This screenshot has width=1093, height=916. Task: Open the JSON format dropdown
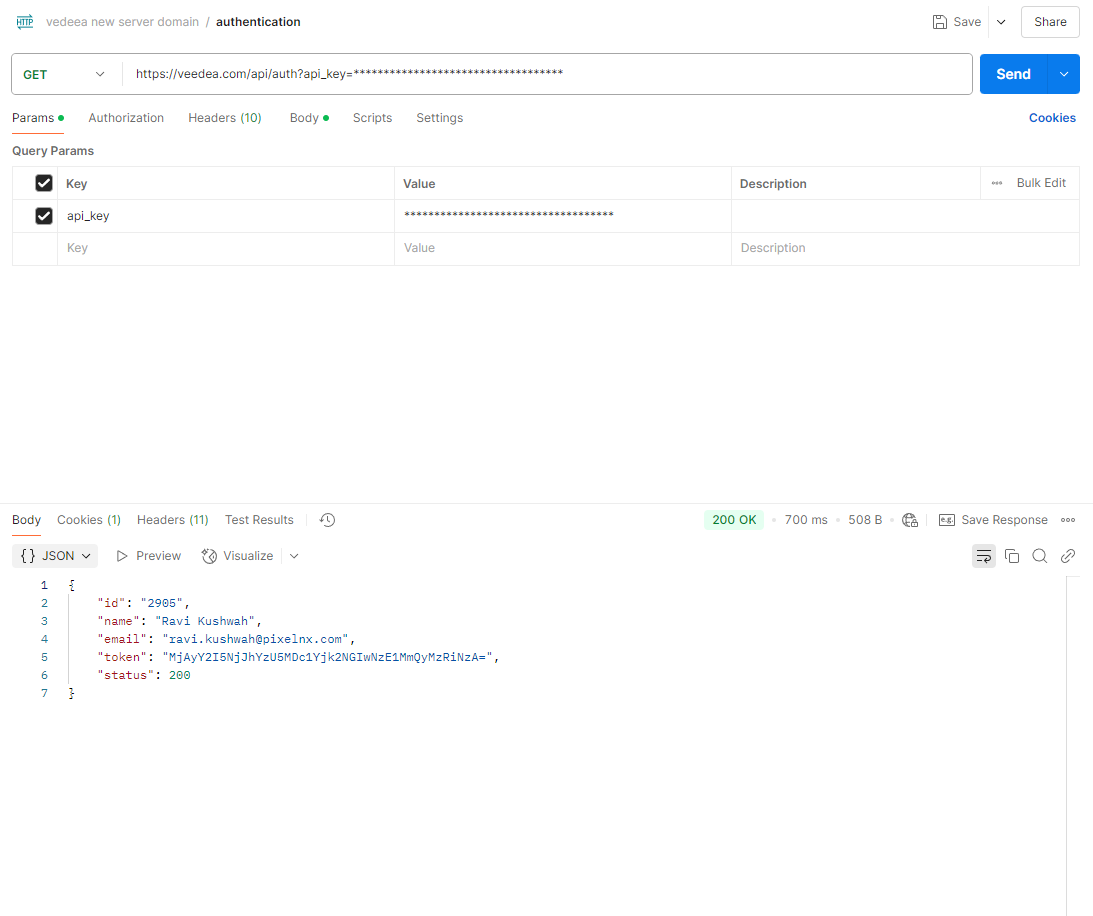coord(55,556)
